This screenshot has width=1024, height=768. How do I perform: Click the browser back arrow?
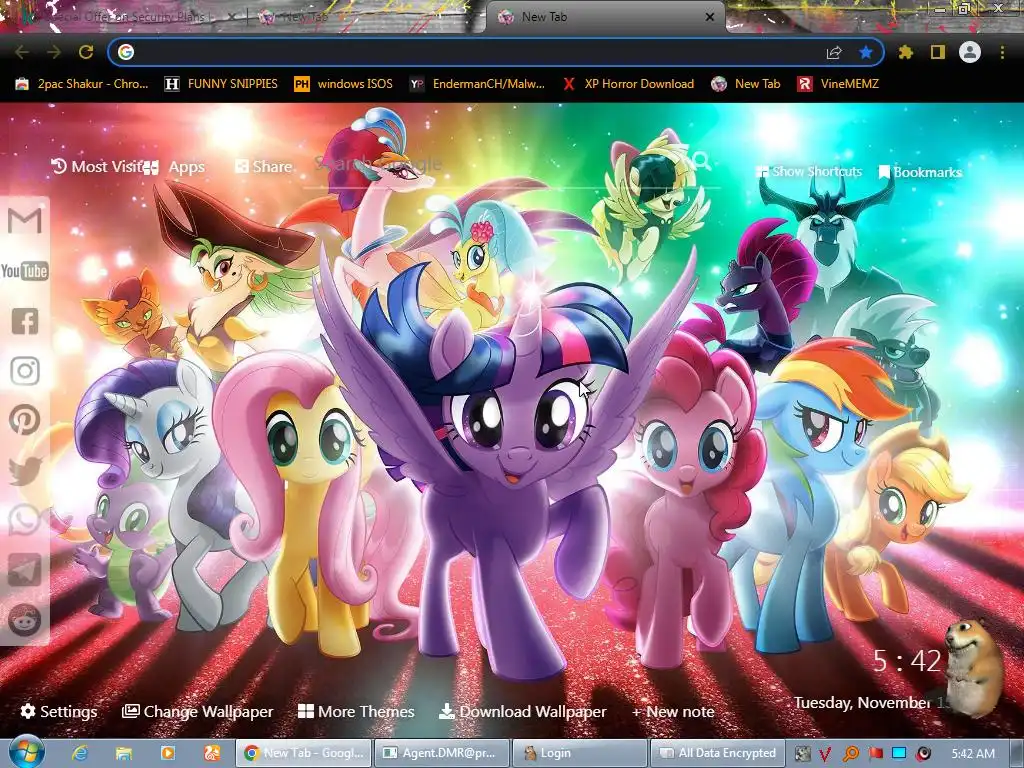22,52
